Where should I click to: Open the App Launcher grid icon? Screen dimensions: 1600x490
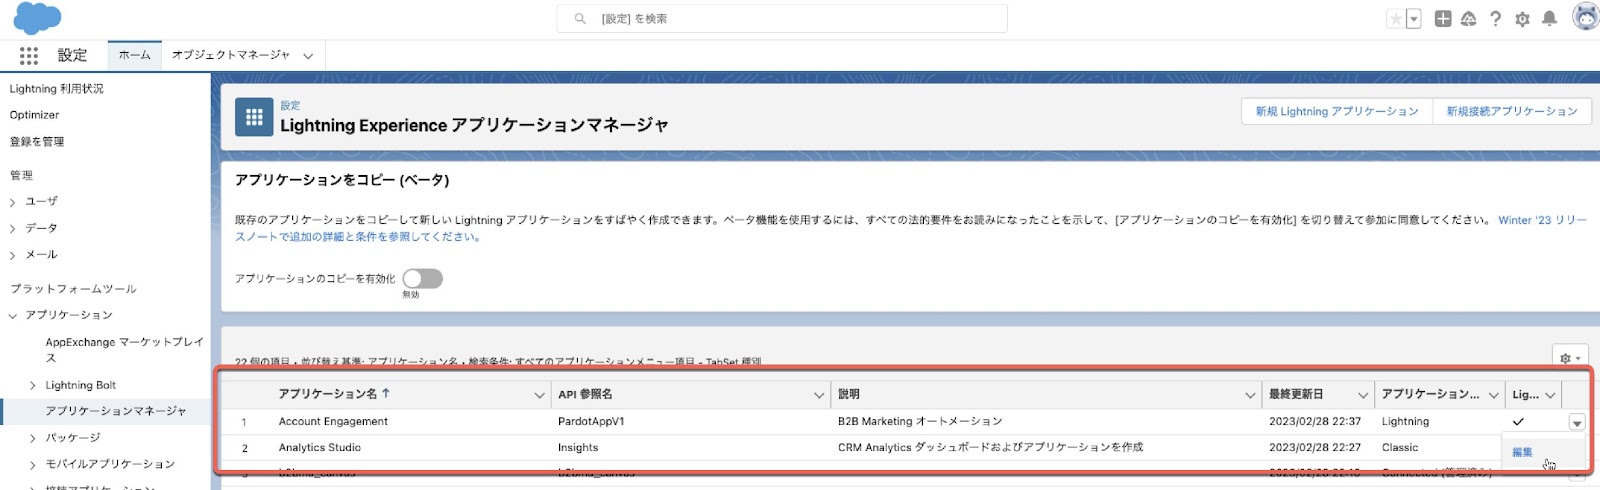point(29,56)
